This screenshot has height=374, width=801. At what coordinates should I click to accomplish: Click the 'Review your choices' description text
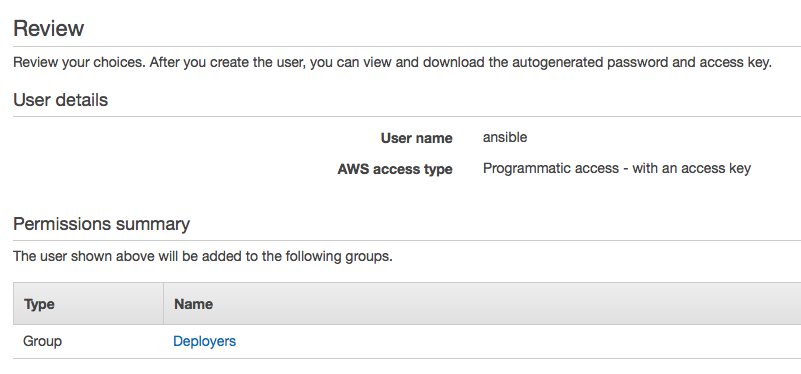(x=392, y=63)
